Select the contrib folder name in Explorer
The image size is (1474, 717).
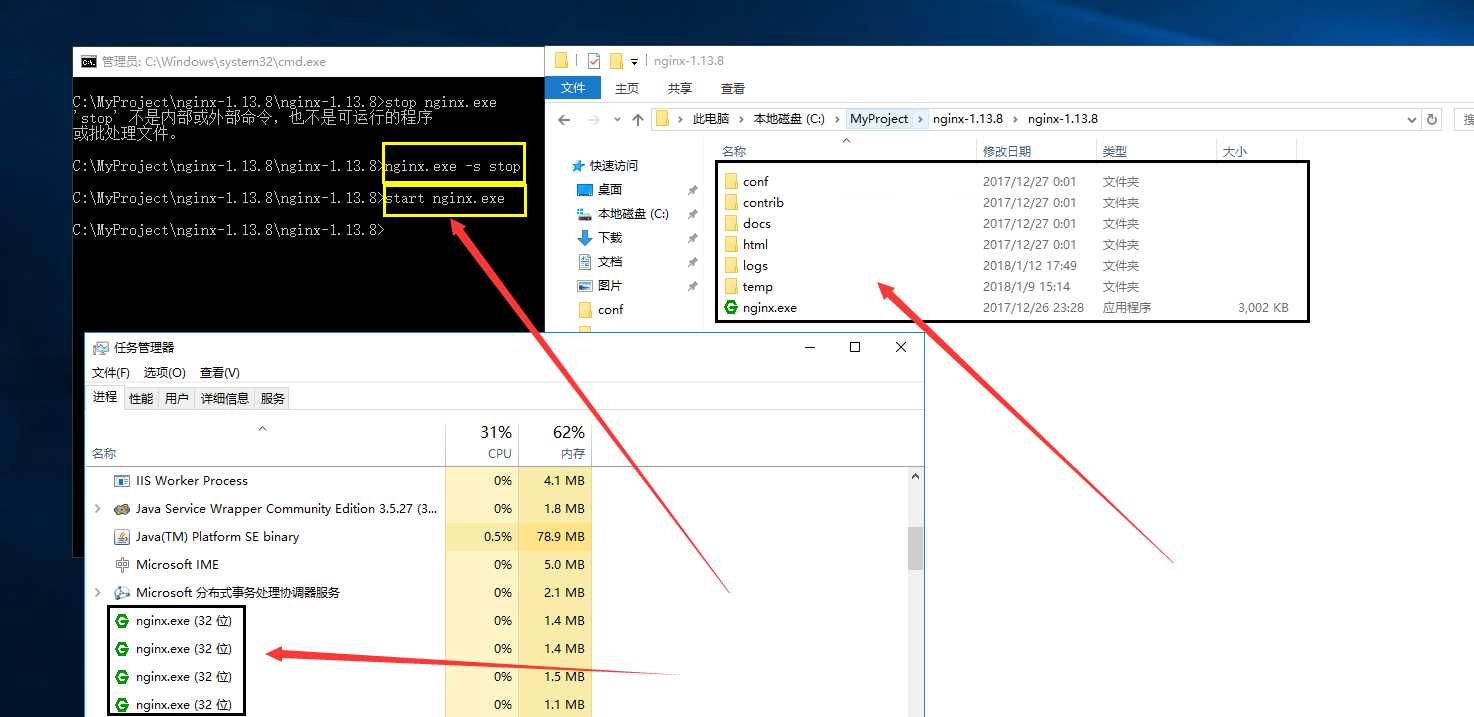763,203
